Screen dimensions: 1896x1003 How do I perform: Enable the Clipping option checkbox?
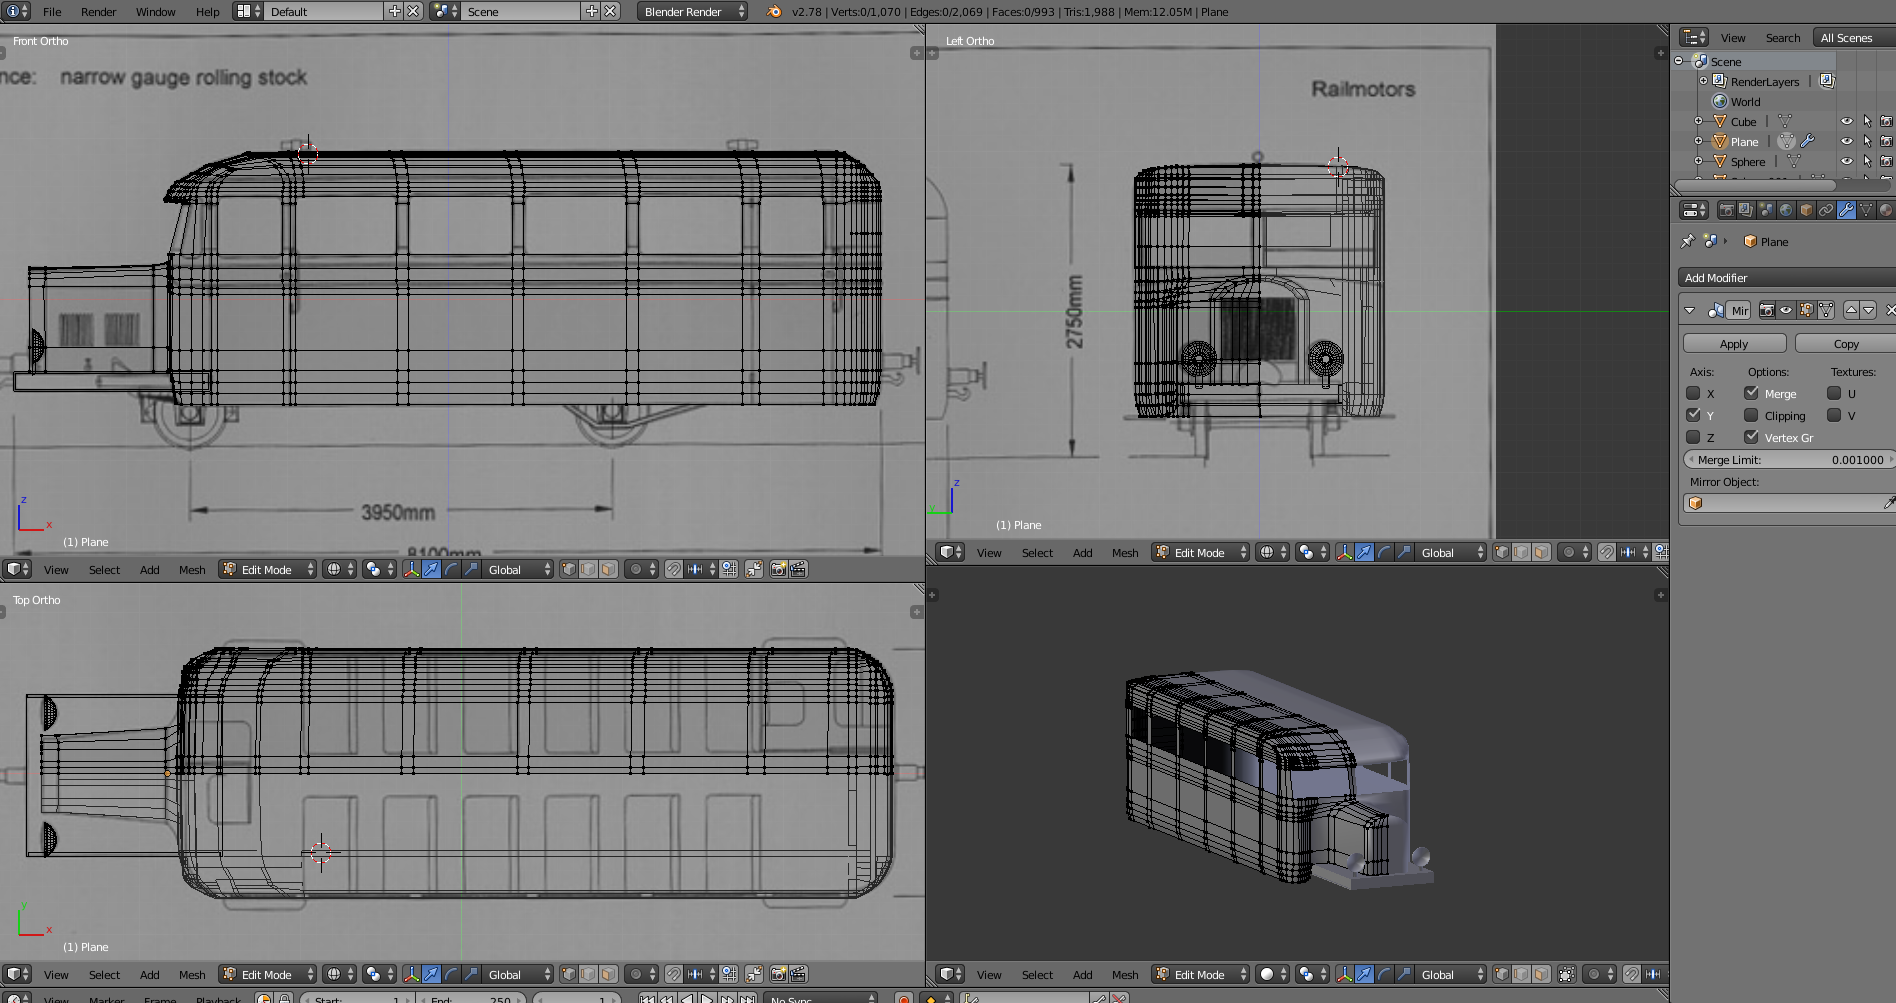click(1751, 415)
